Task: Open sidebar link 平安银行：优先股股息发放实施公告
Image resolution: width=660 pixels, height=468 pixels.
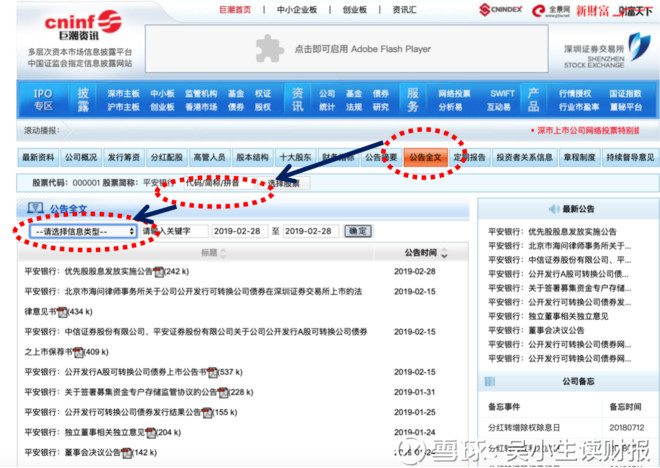Action: [x=552, y=231]
